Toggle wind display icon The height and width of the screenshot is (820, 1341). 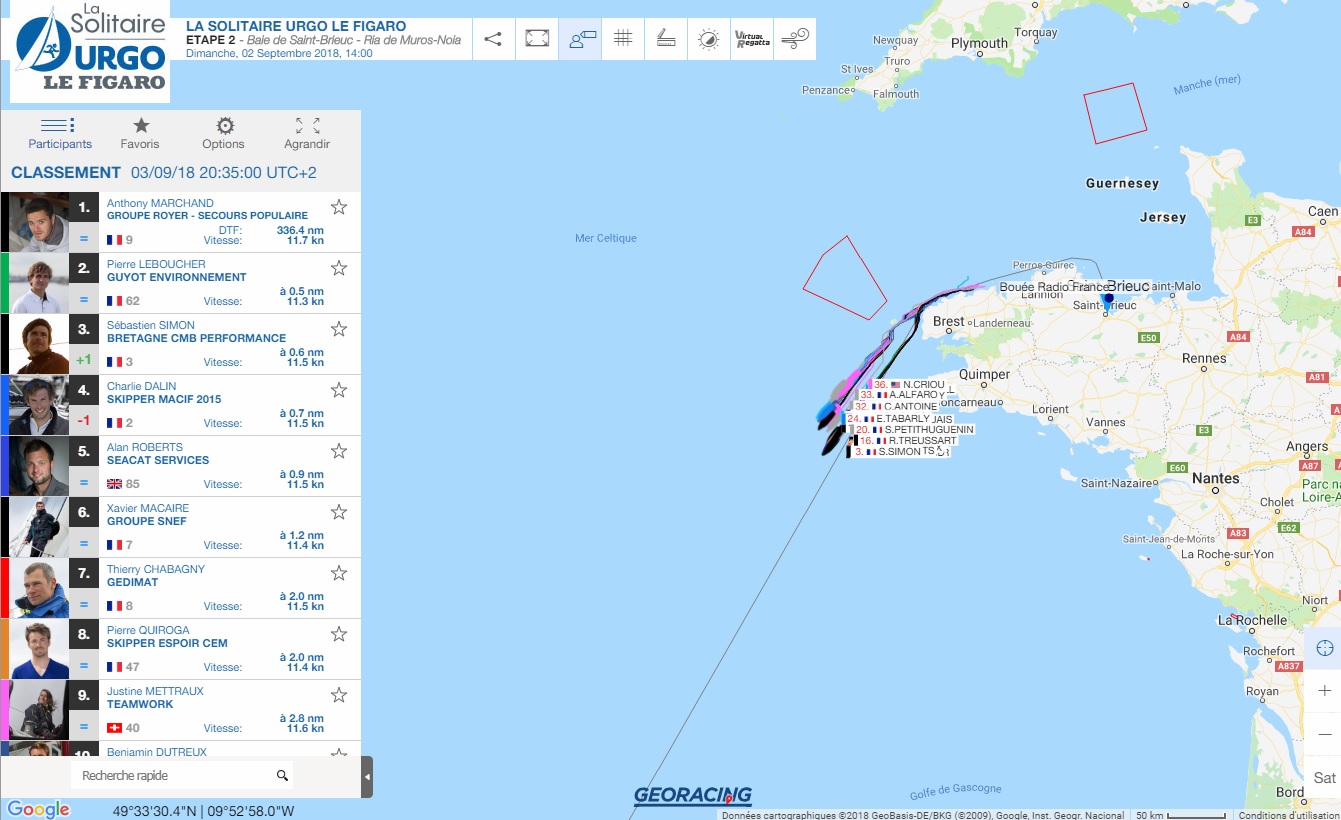[x=795, y=39]
